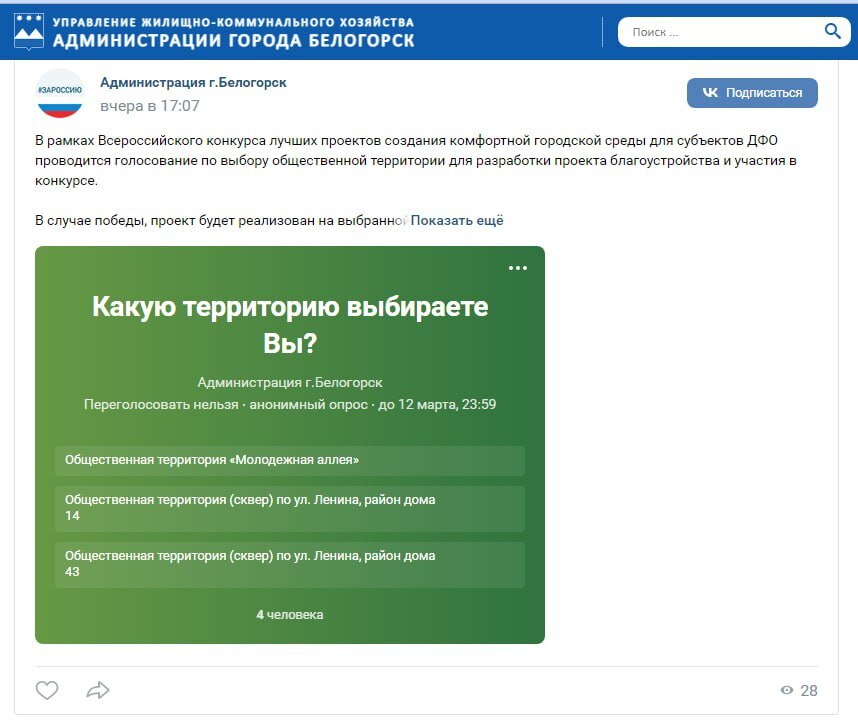The image size is (858, 724).
Task: Click the 4 человека voters count
Action: pyautogui.click(x=290, y=615)
